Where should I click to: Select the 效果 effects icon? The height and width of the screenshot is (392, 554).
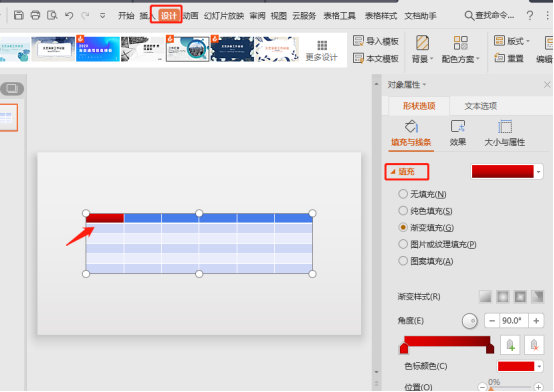click(x=458, y=134)
